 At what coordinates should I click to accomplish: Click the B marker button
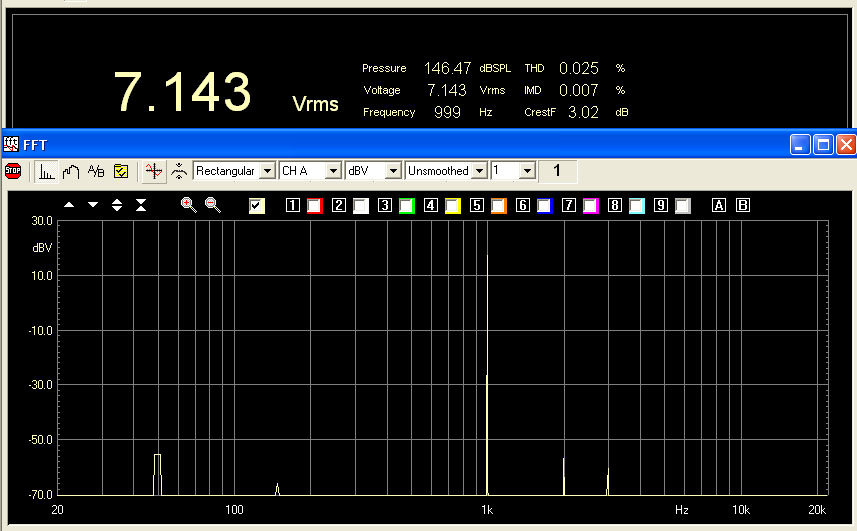click(x=742, y=206)
